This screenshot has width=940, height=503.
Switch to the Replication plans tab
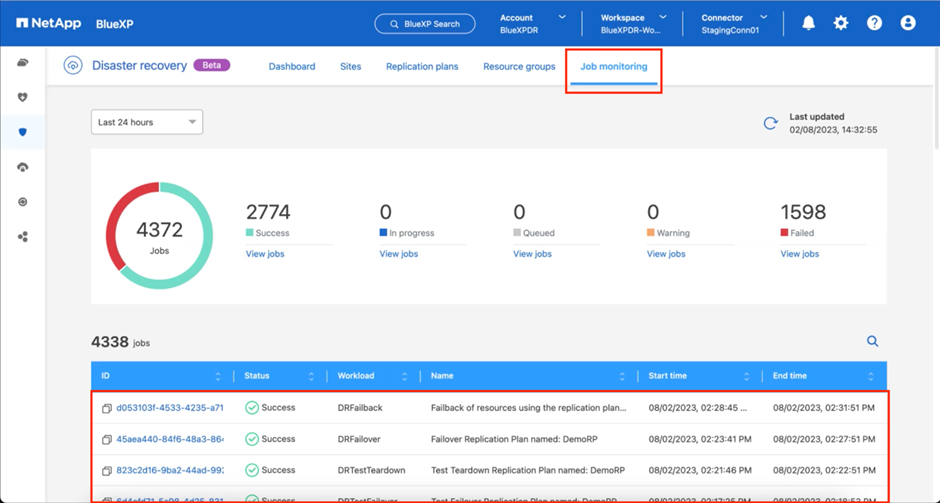tap(422, 67)
